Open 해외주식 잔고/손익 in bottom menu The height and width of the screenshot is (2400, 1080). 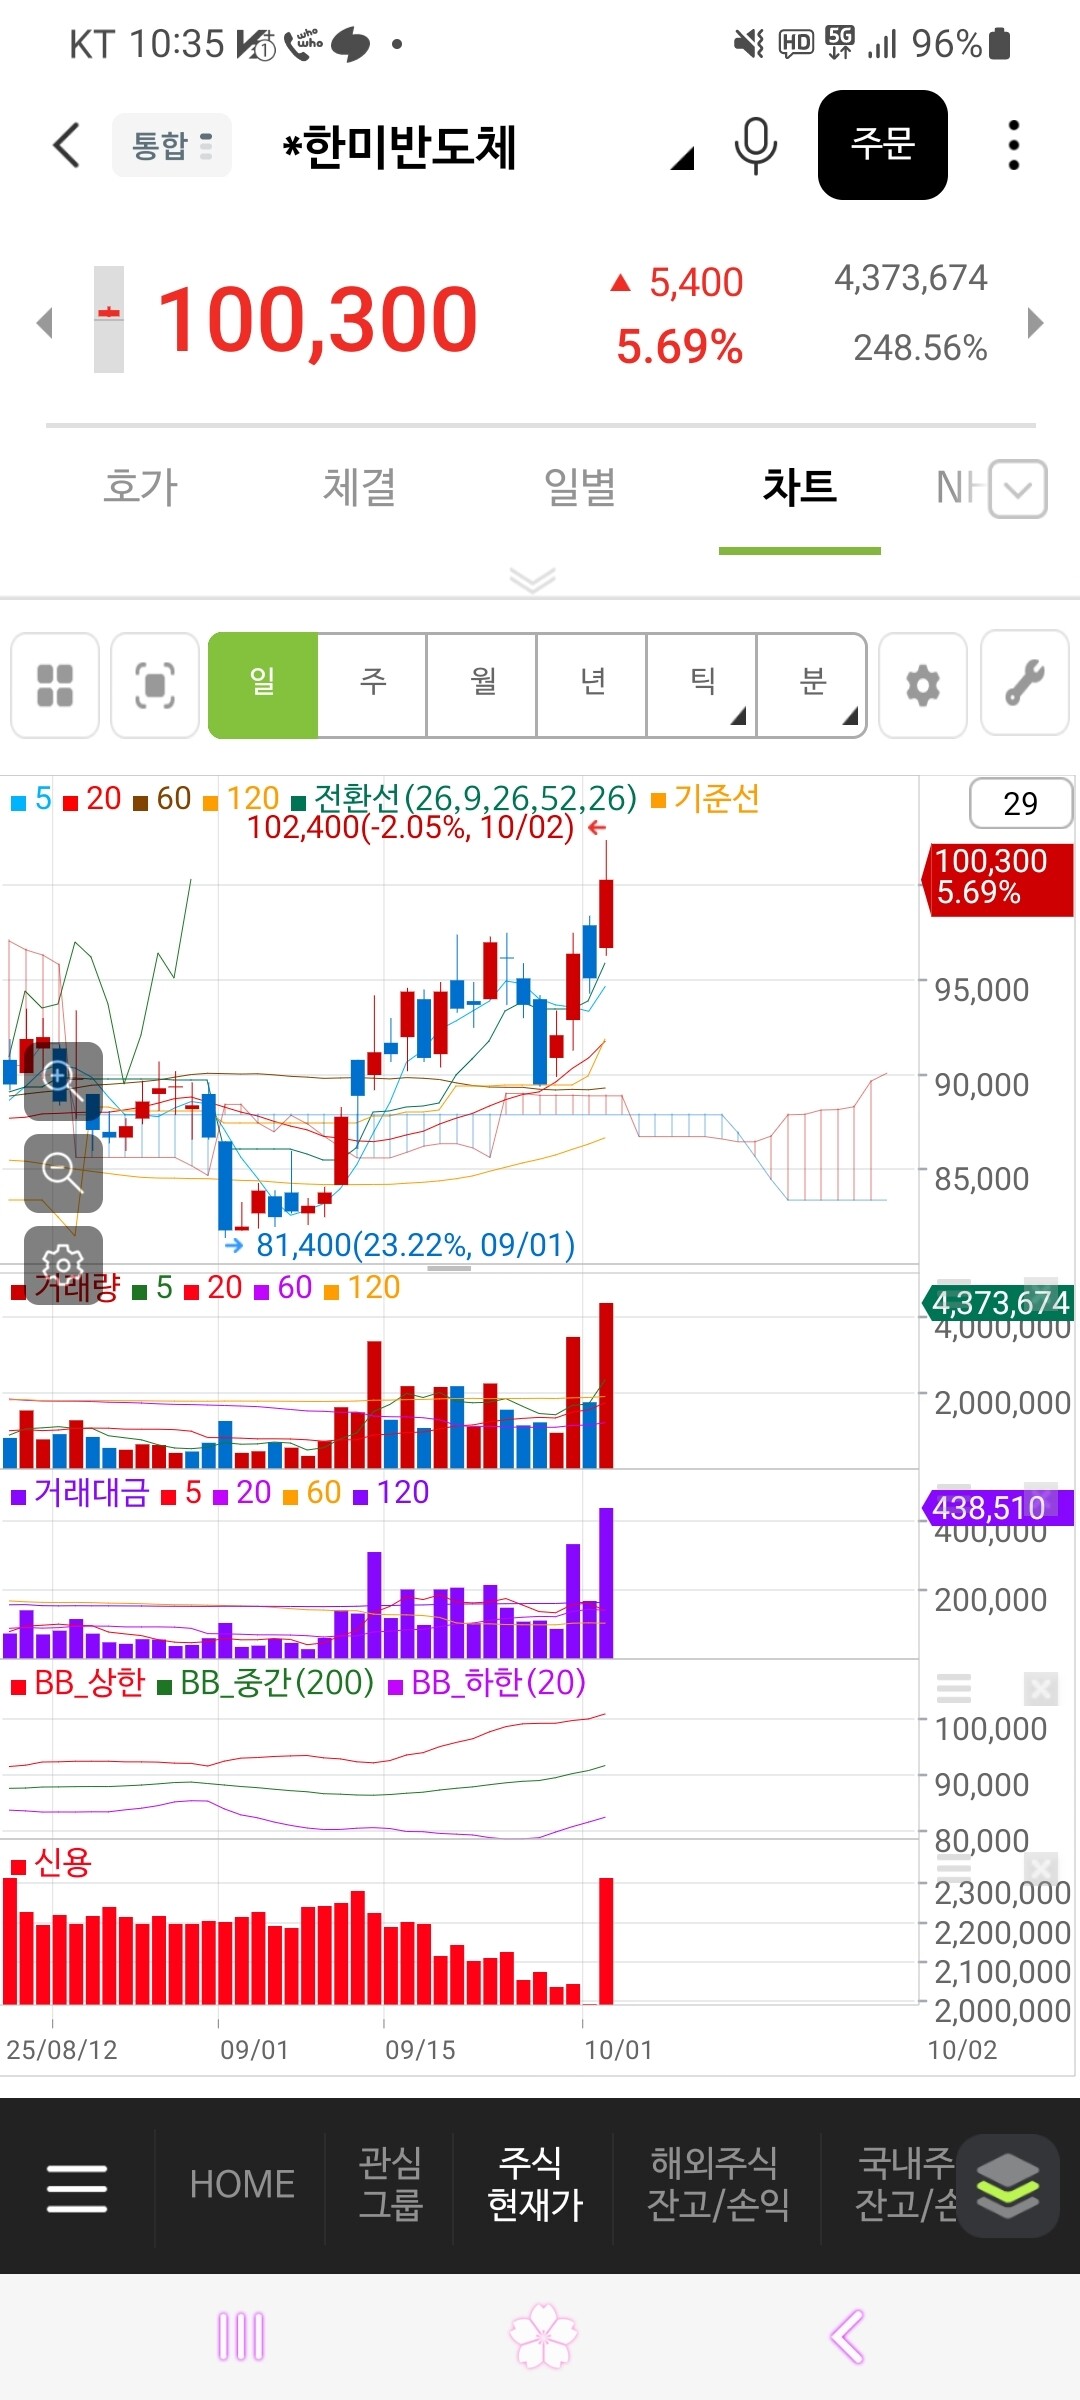coord(718,2183)
